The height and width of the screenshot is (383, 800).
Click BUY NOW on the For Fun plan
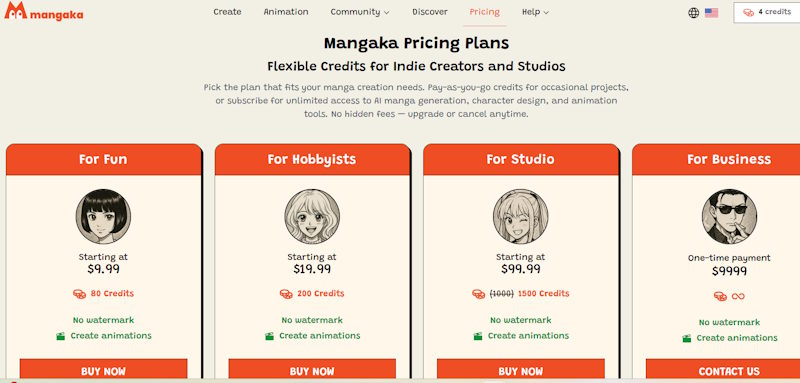tap(103, 370)
